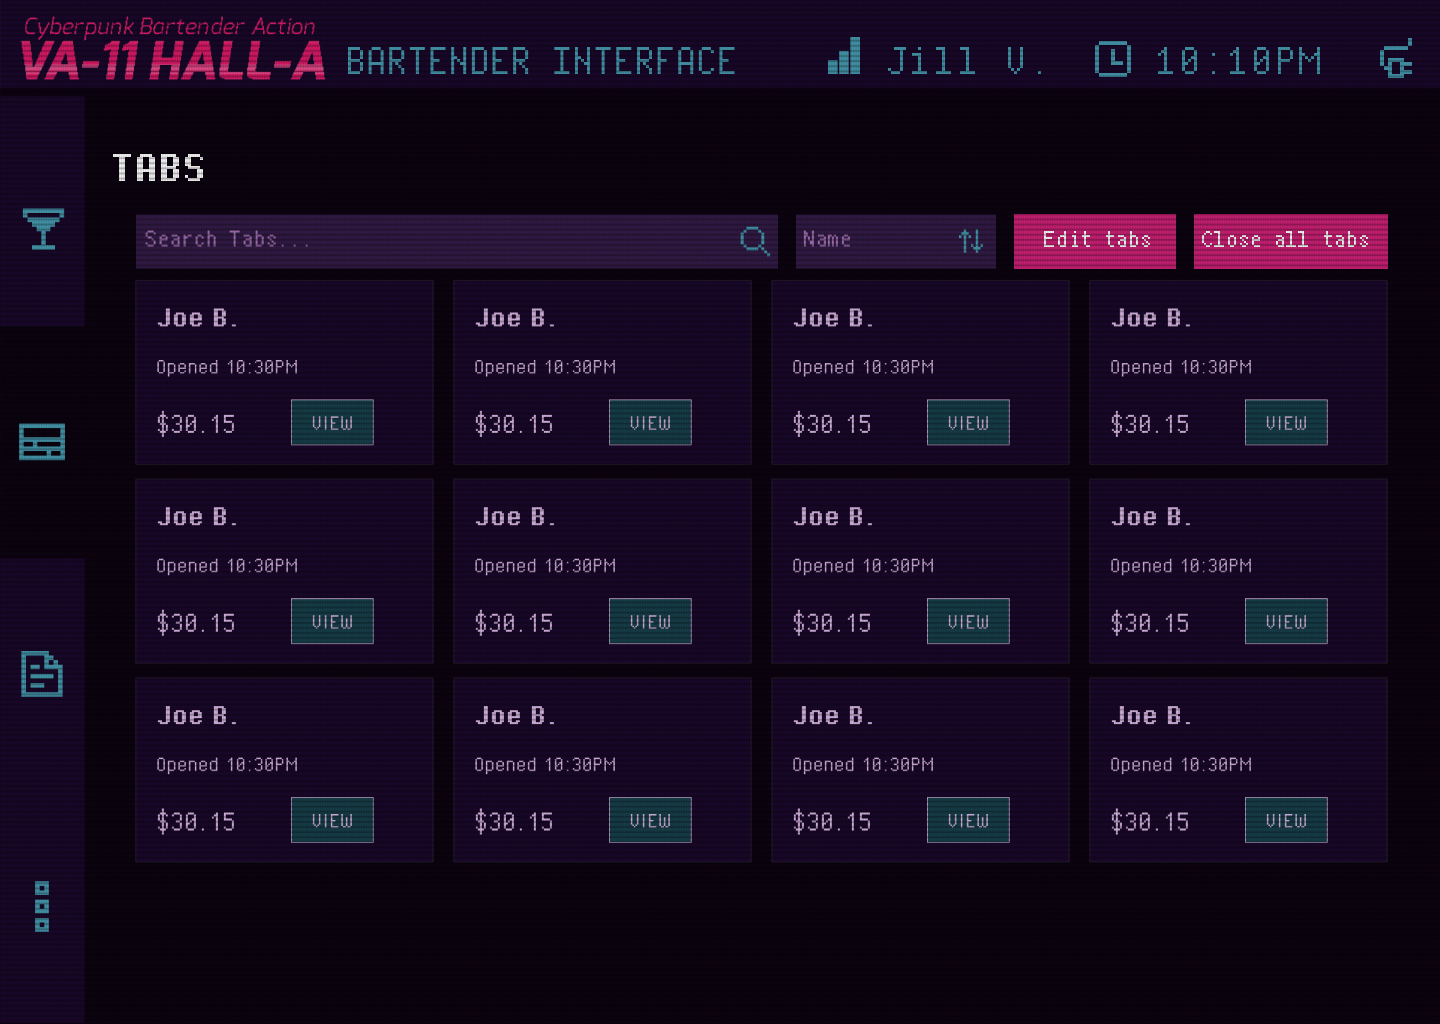Click the Close all tabs button
1440x1024 pixels.
1291,241
